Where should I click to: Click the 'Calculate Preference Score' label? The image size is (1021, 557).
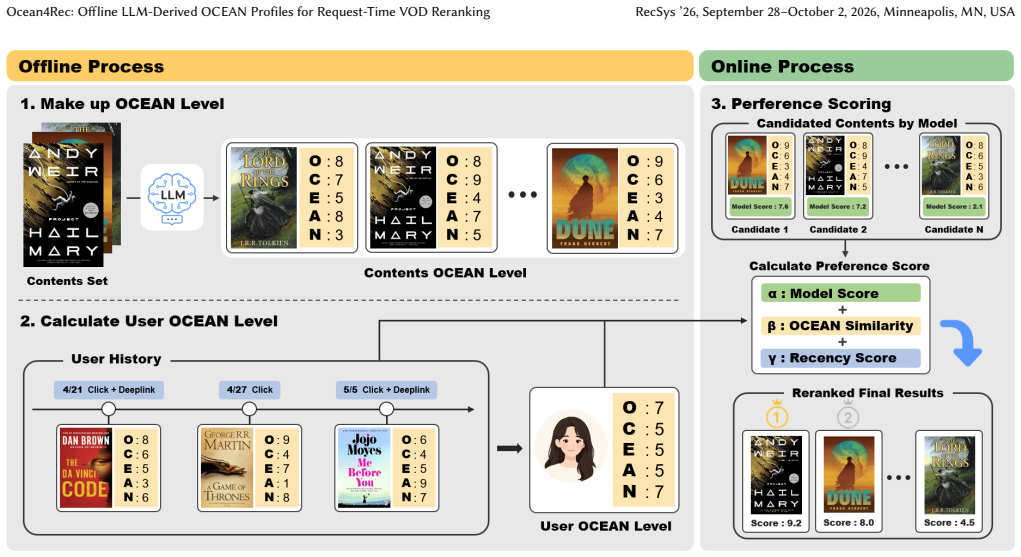[839, 266]
